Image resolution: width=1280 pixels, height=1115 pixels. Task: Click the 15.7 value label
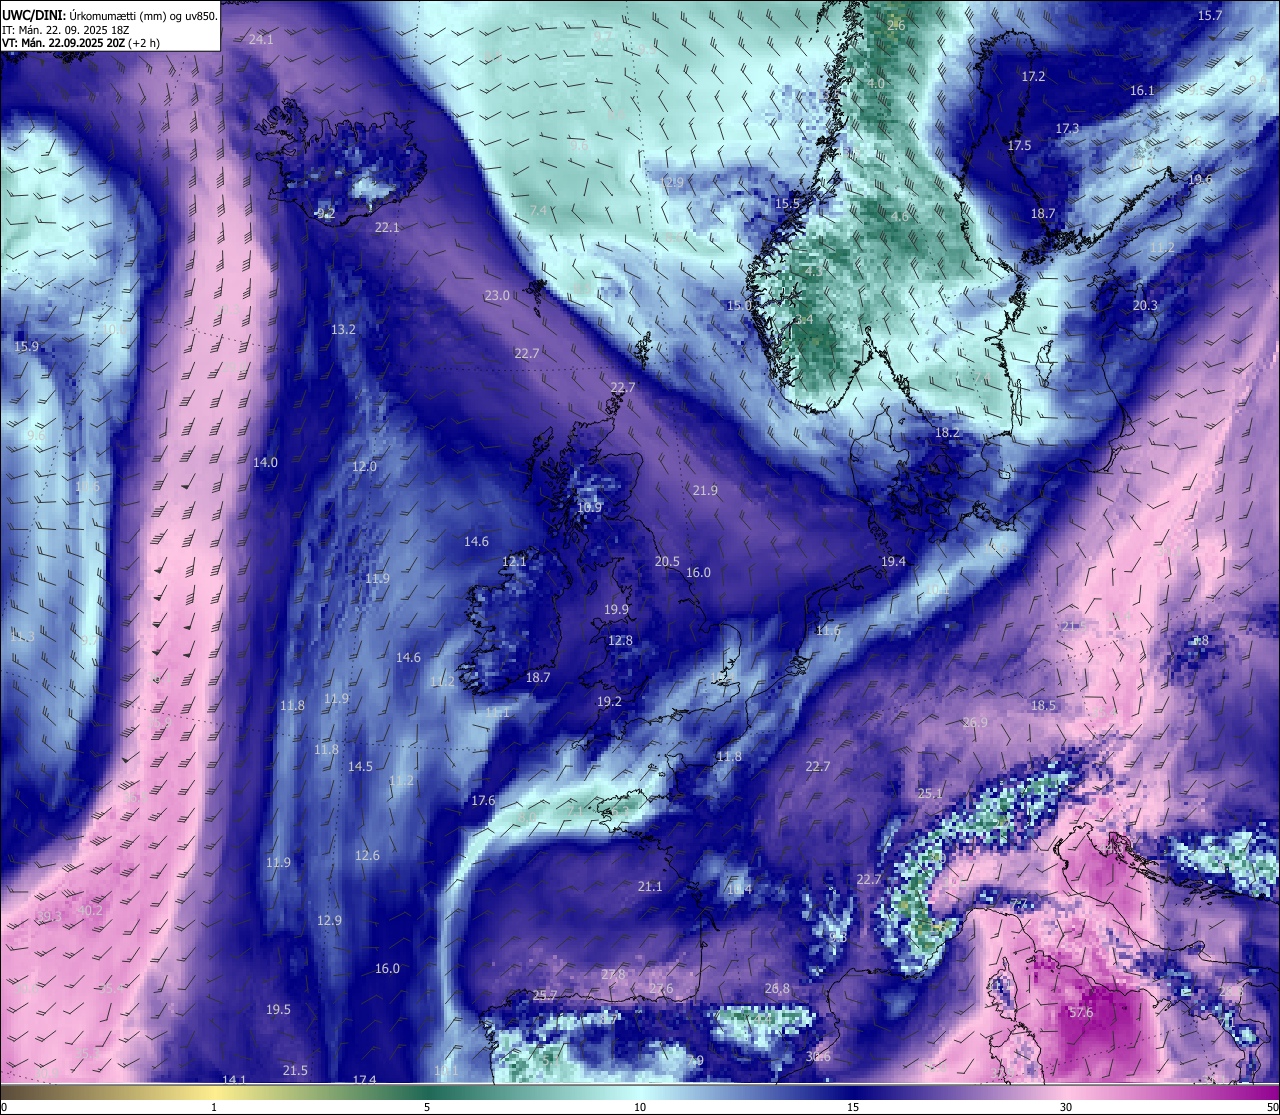(1210, 16)
